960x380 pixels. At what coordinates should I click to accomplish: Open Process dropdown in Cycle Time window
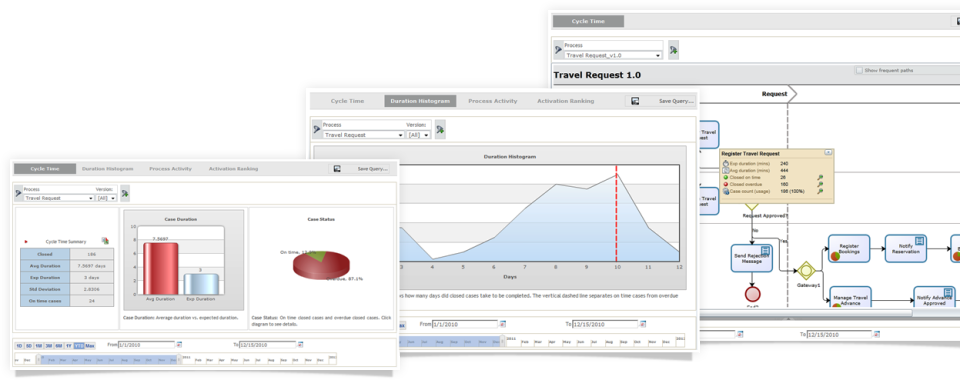click(59, 198)
